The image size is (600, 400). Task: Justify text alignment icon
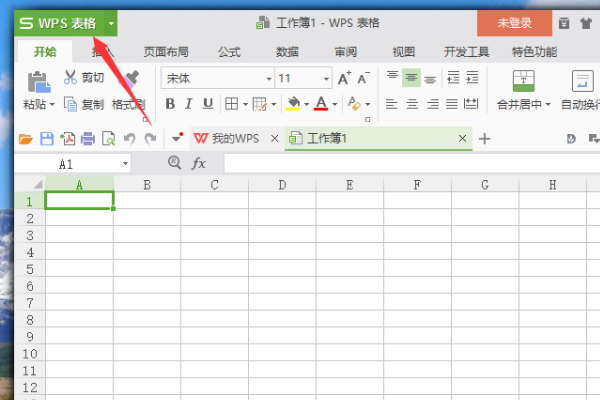click(452, 104)
